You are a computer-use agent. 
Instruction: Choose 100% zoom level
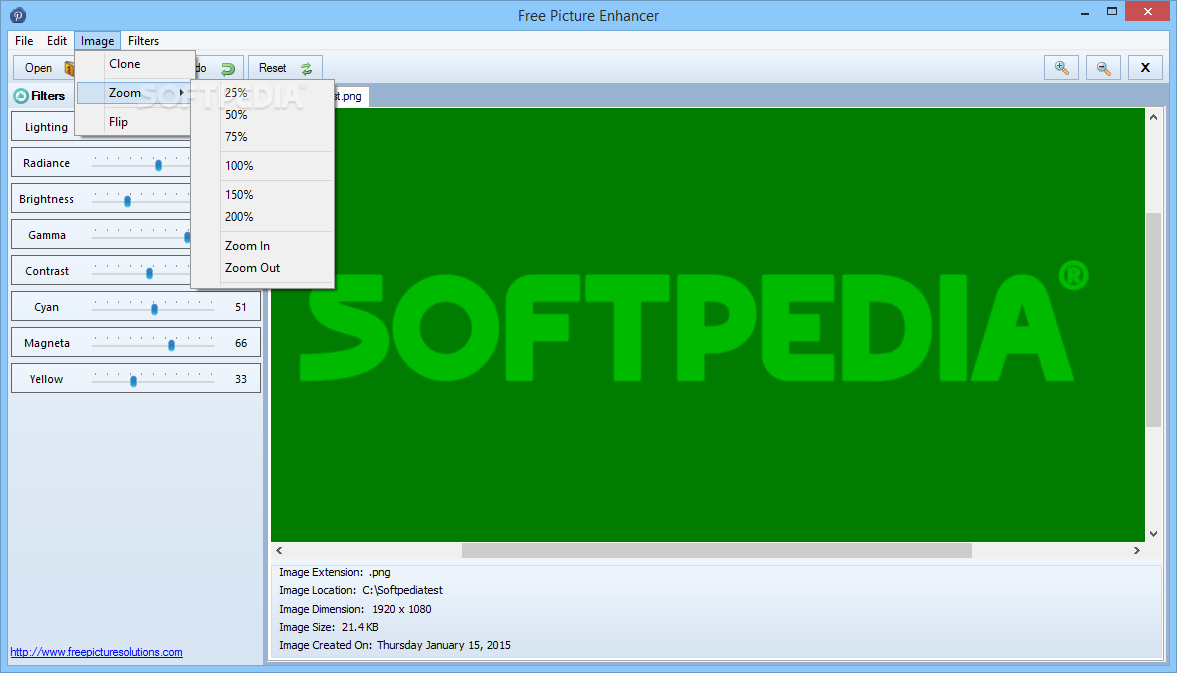(262, 166)
